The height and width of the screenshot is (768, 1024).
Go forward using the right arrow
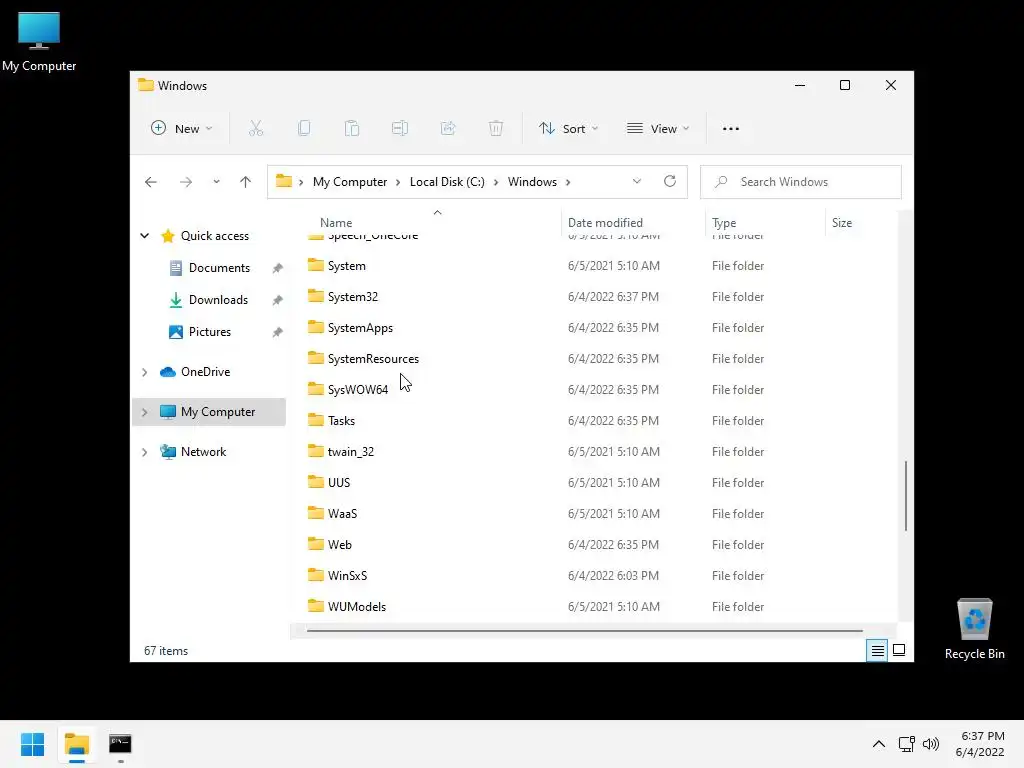[x=186, y=182]
